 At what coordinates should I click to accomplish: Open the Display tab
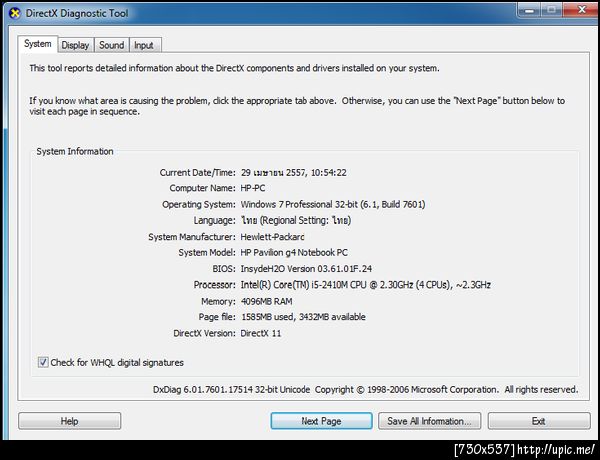pos(75,45)
